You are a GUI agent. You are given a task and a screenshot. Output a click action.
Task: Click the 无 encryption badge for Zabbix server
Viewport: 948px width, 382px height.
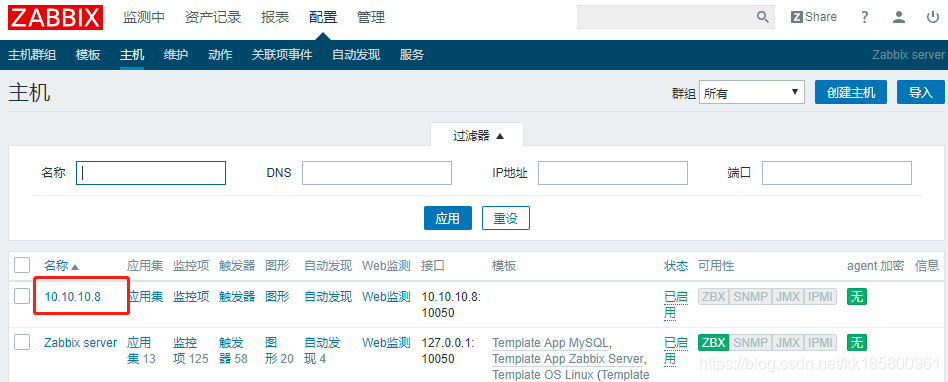(x=857, y=343)
